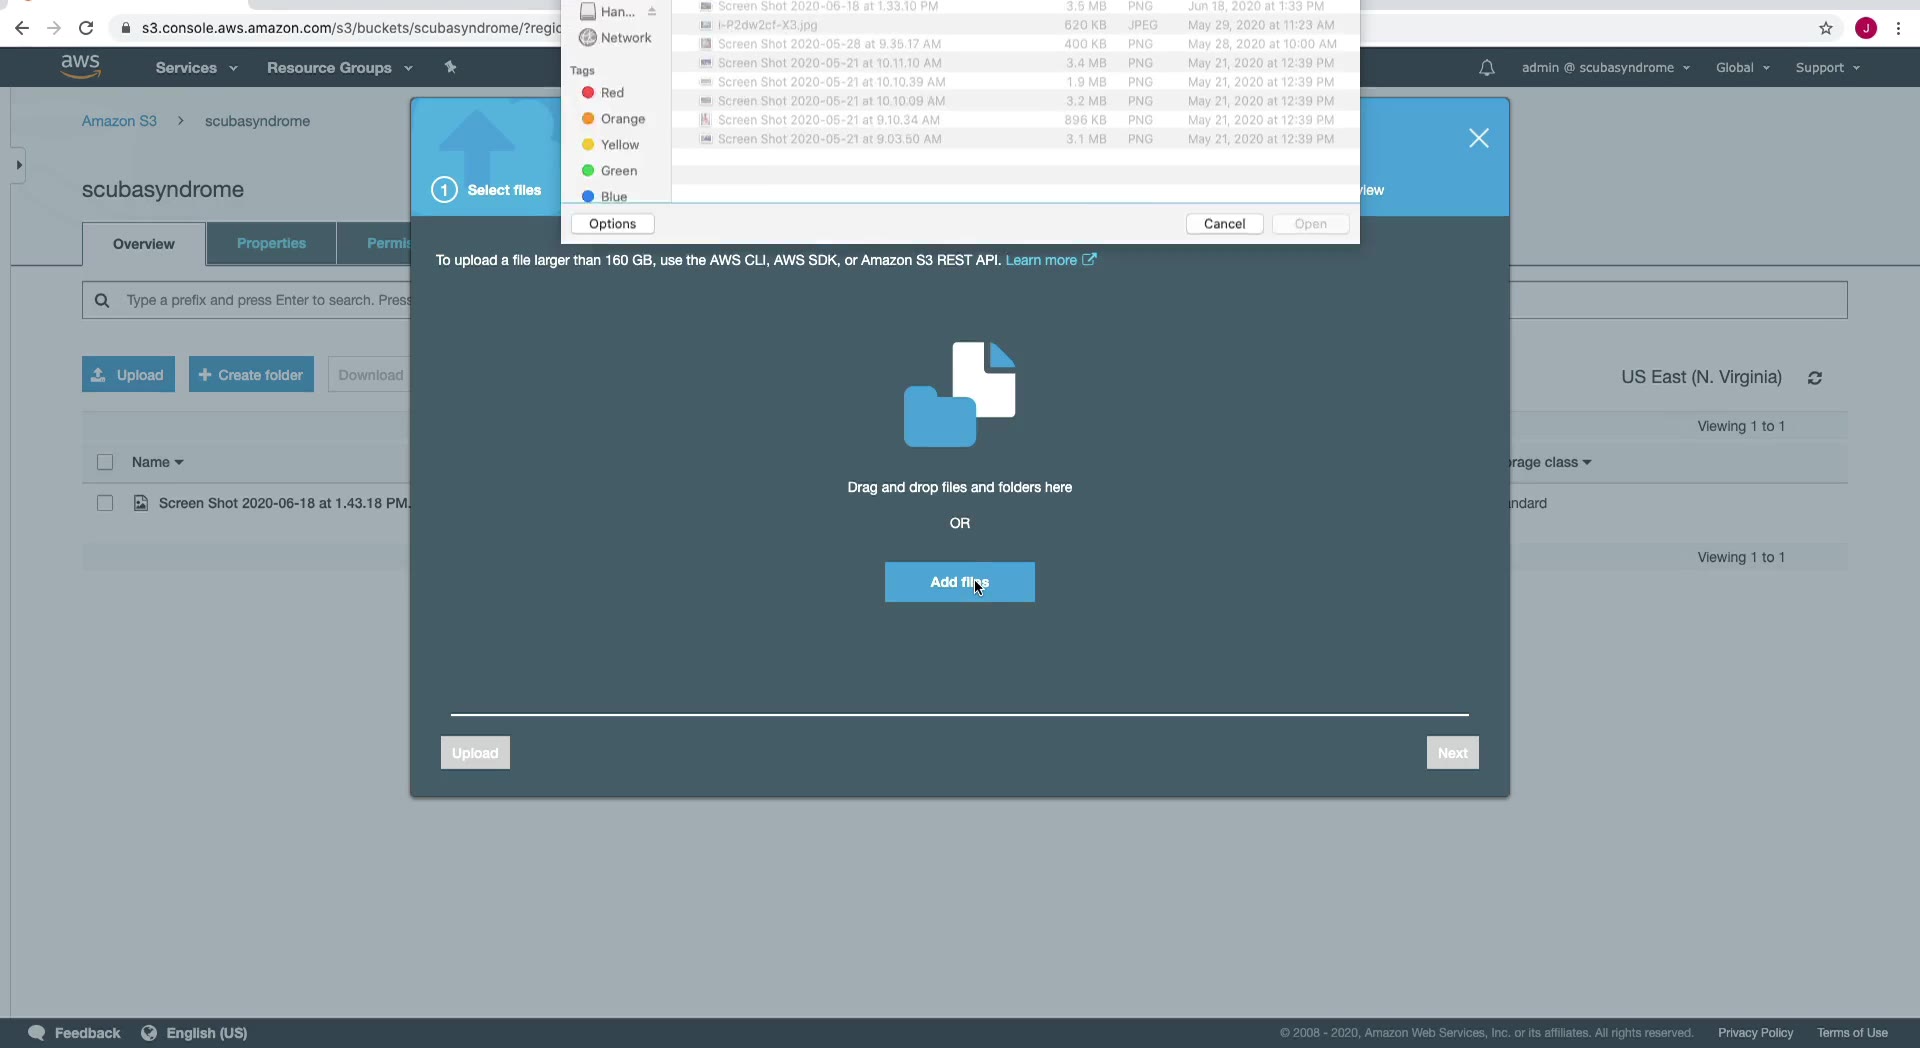The height and width of the screenshot is (1048, 1920).
Task: Check the box for Screen Shot 2020-06-18 file
Action: coord(105,503)
